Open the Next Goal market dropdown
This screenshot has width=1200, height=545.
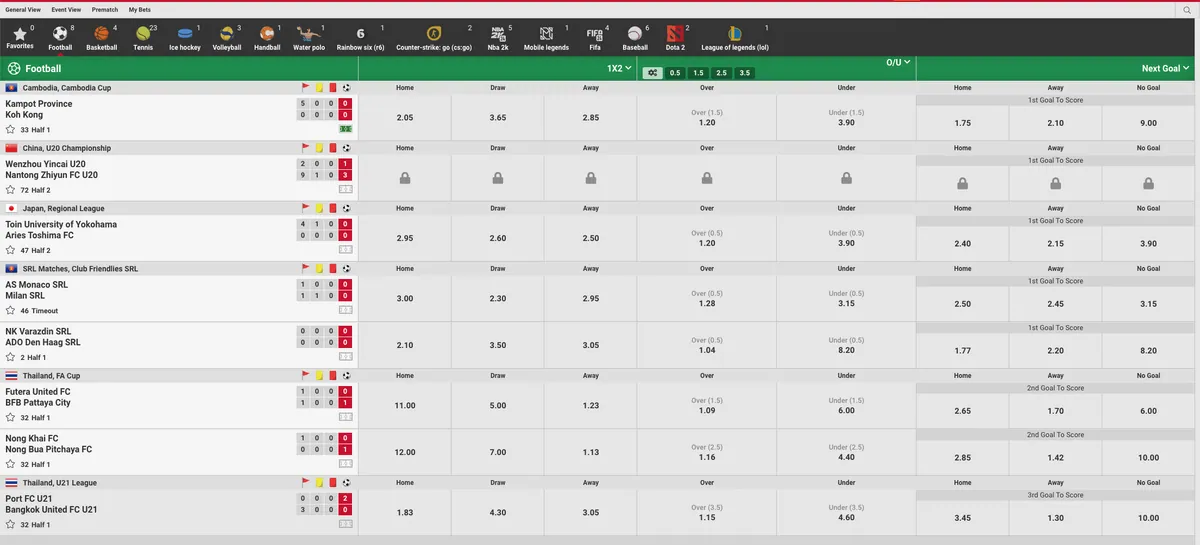pos(1166,68)
